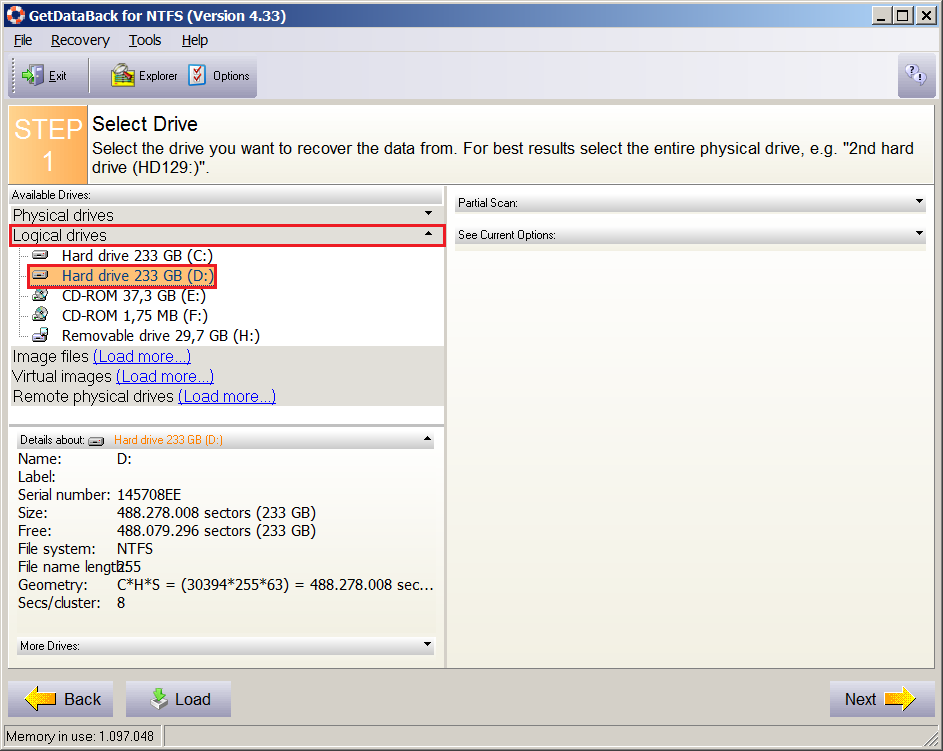Select CD-ROM 1,75 MB (F:)
The width and height of the screenshot is (943, 751).
click(135, 316)
